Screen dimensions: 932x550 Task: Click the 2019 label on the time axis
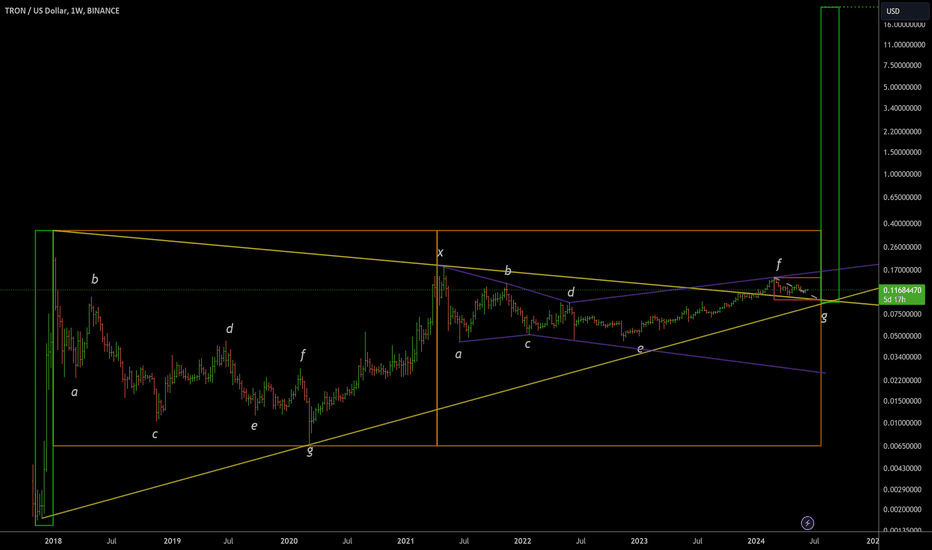[x=172, y=541]
